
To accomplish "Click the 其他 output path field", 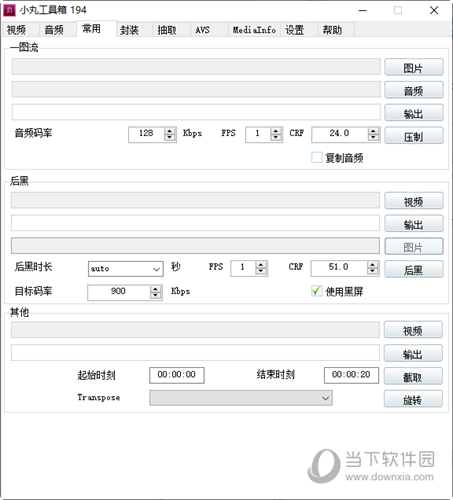I will tap(195, 353).
